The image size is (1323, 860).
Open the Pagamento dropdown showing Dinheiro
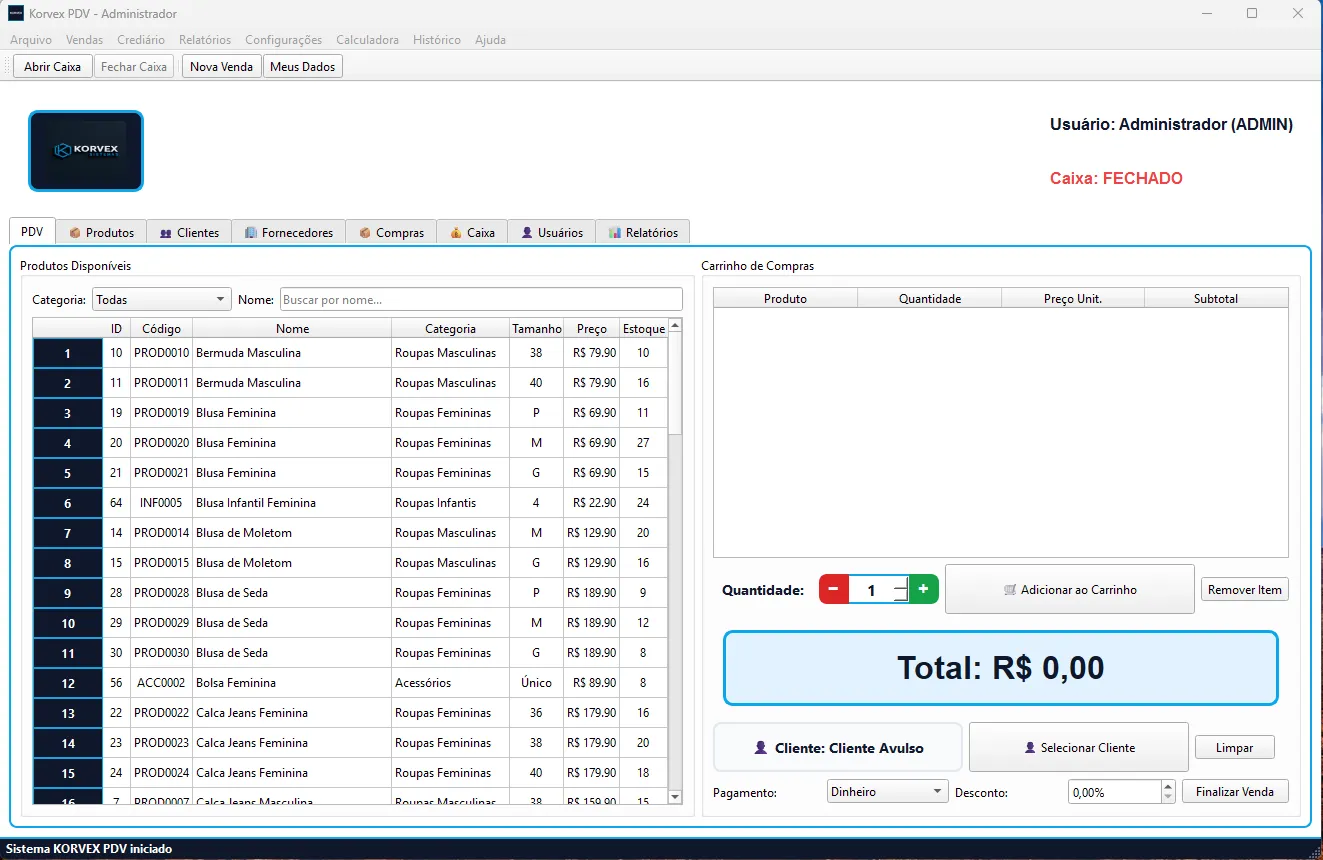tap(887, 792)
